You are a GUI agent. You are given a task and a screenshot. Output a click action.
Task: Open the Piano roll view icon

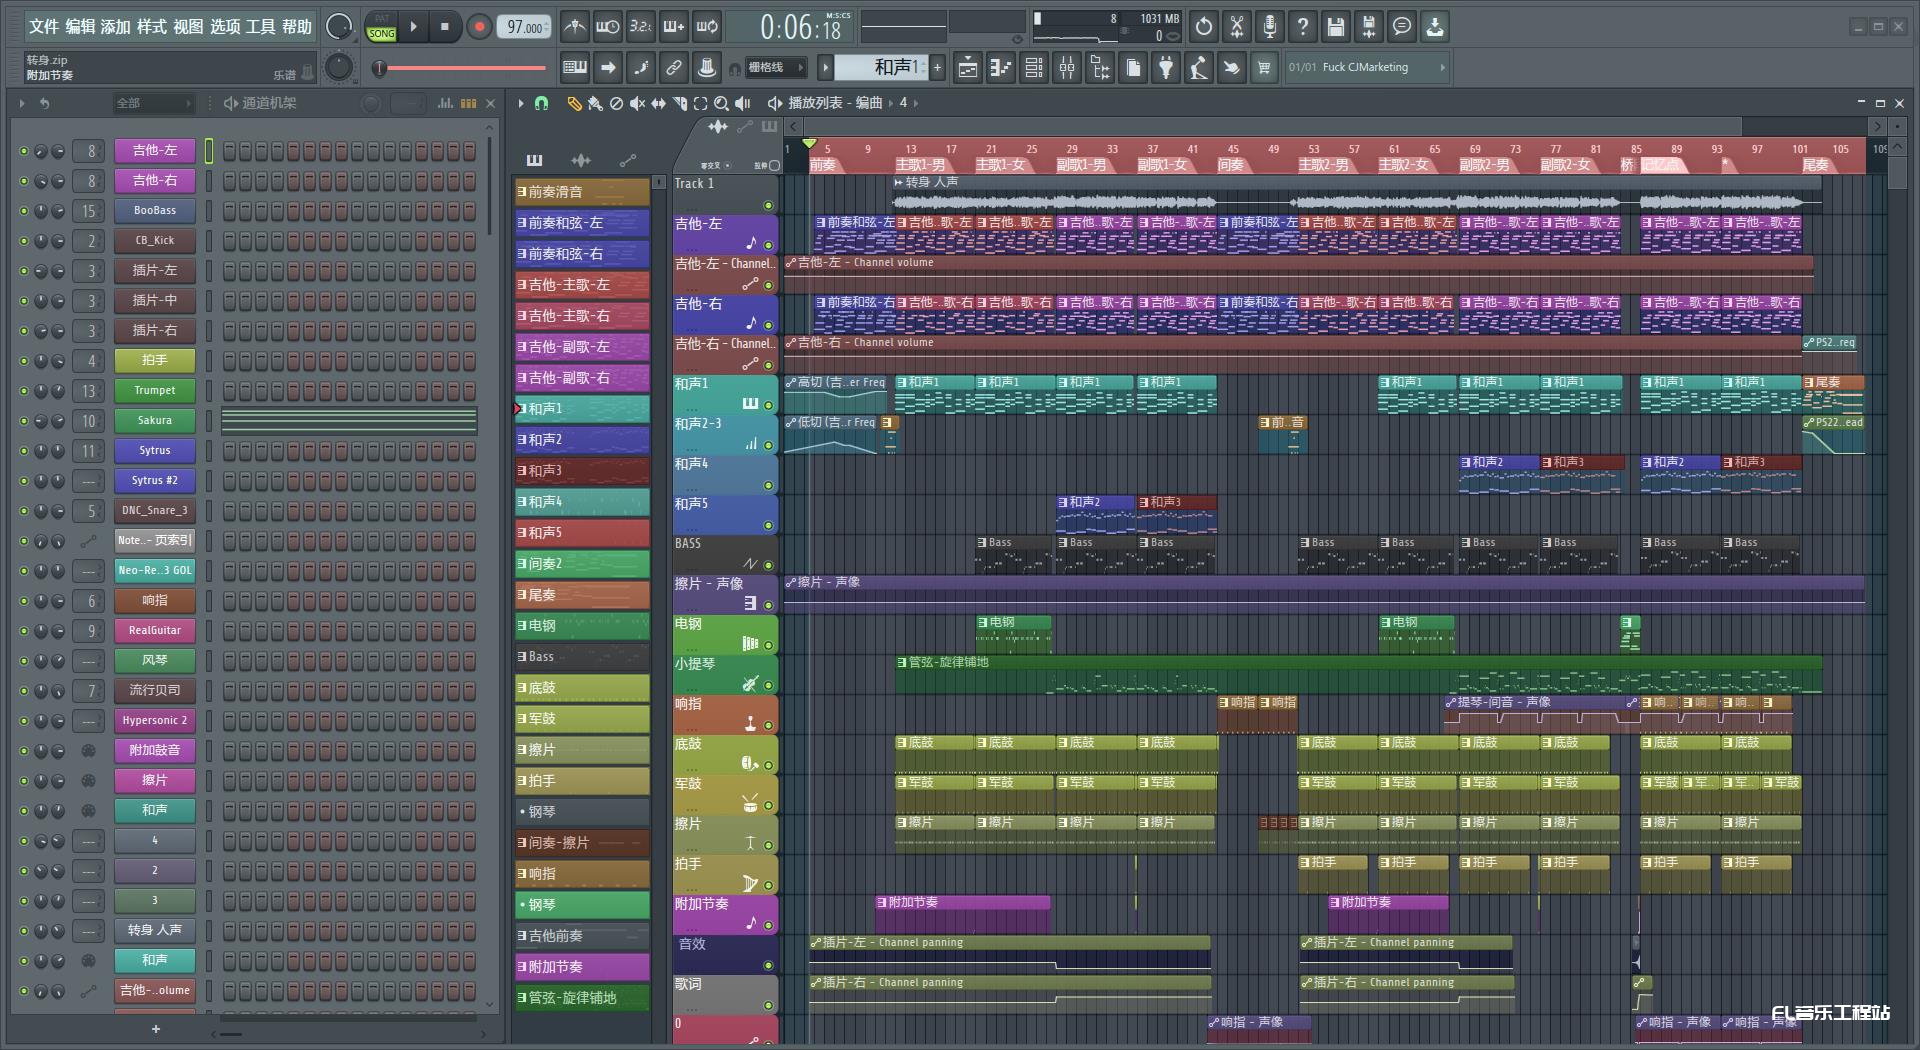point(1001,67)
